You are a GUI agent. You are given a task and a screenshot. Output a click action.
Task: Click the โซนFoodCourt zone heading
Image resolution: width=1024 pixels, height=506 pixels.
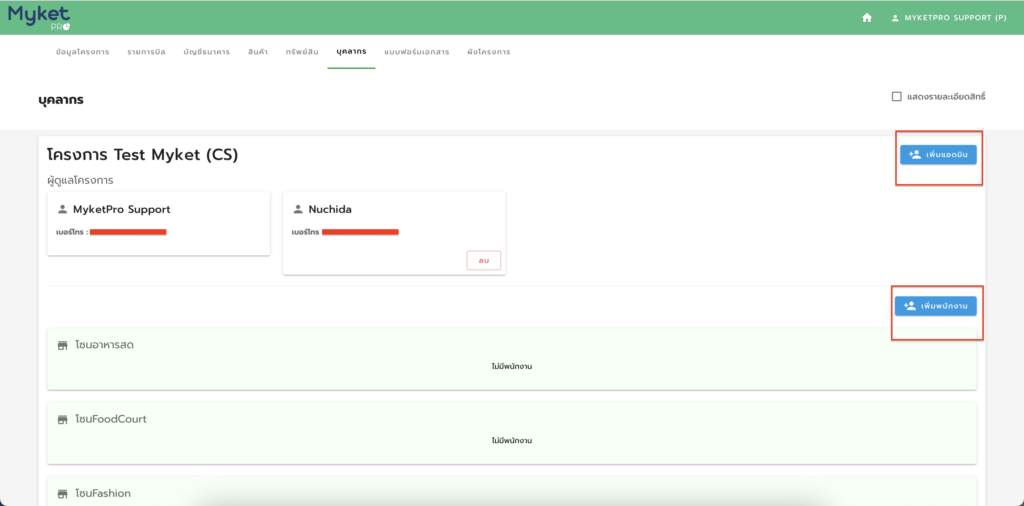click(x=111, y=419)
